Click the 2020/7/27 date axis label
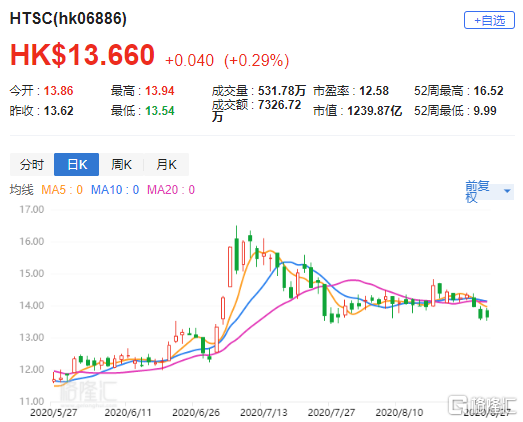 (x=332, y=413)
